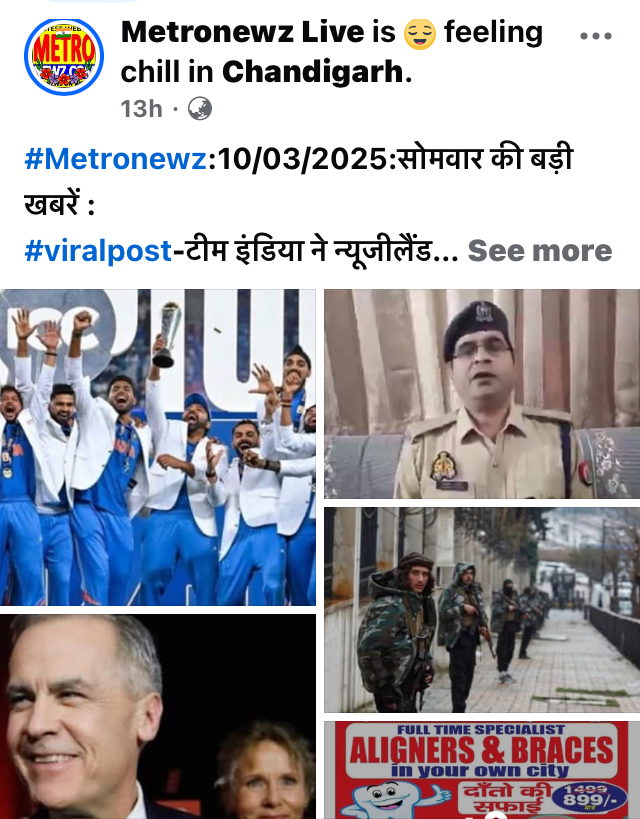
Task: Tap the #Metronewz hashtag
Action: pos(116,159)
